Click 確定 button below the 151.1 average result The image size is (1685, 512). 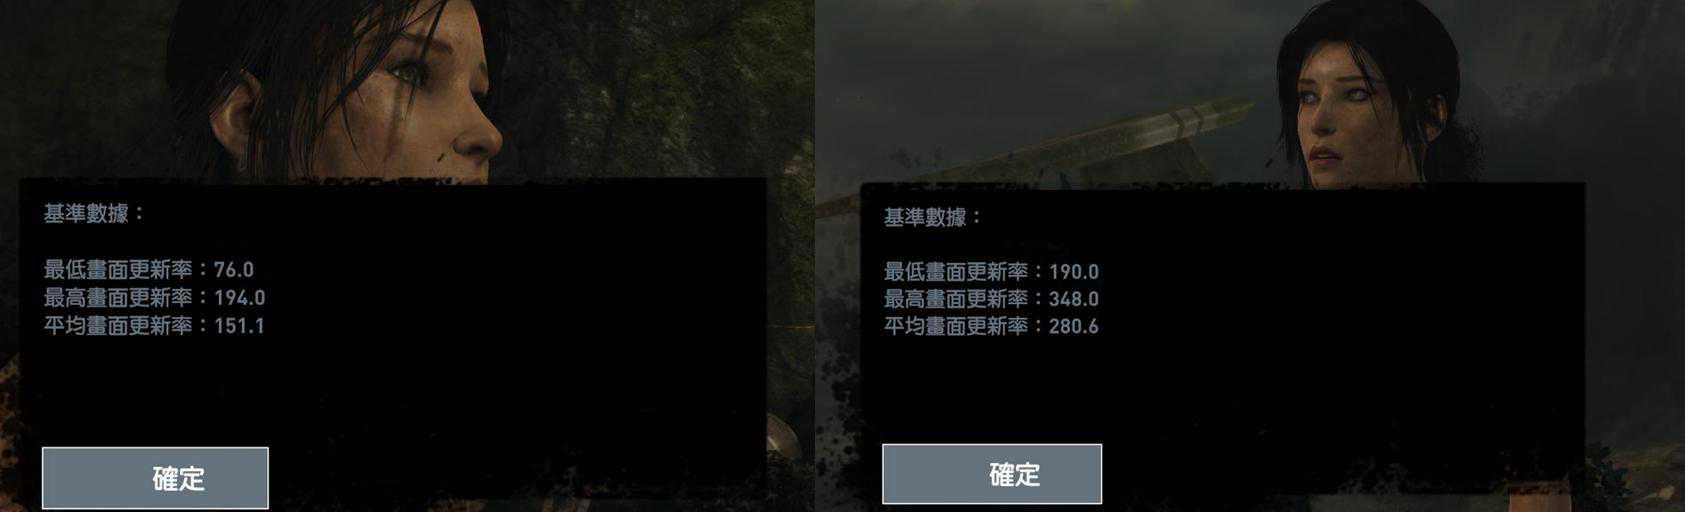155,478
